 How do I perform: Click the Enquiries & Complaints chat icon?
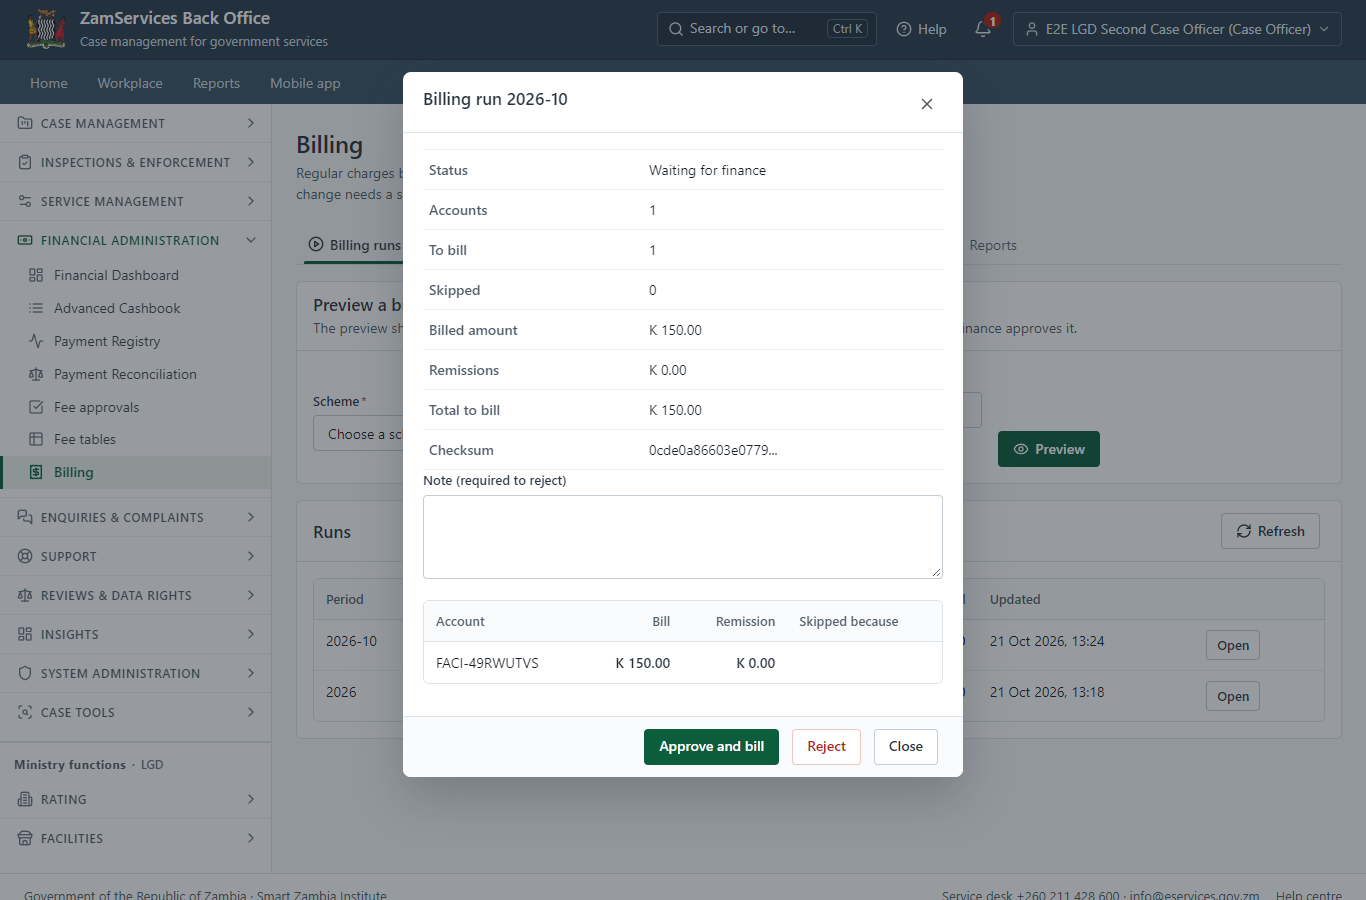pos(25,517)
